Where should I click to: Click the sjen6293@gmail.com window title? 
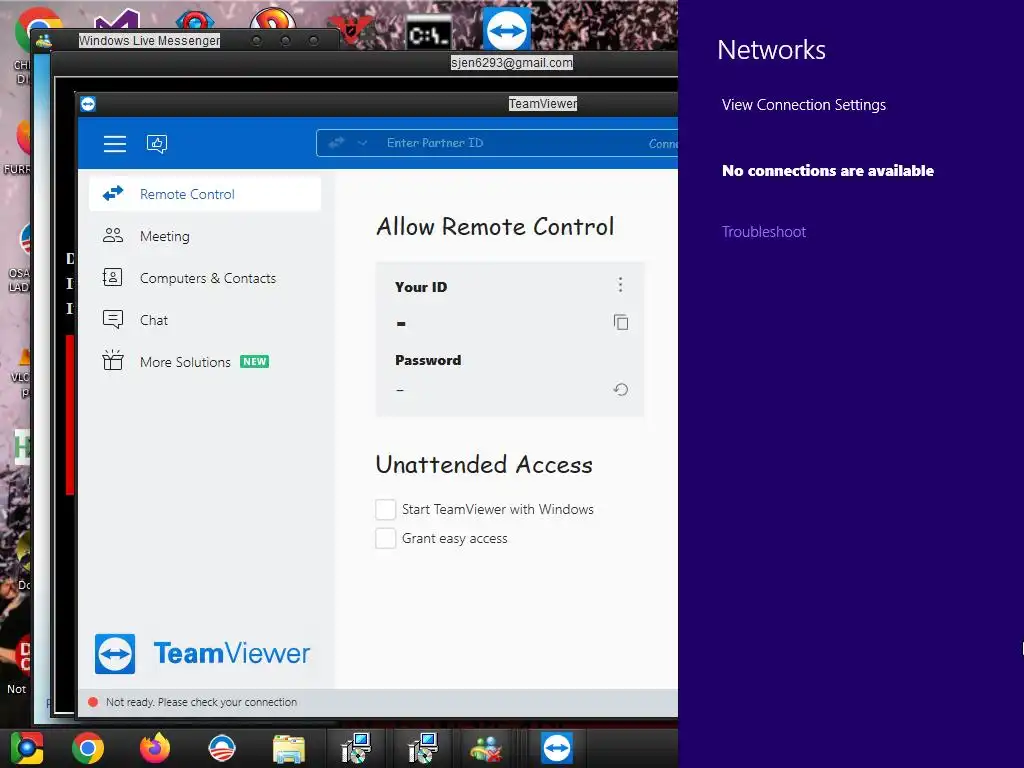[512, 63]
